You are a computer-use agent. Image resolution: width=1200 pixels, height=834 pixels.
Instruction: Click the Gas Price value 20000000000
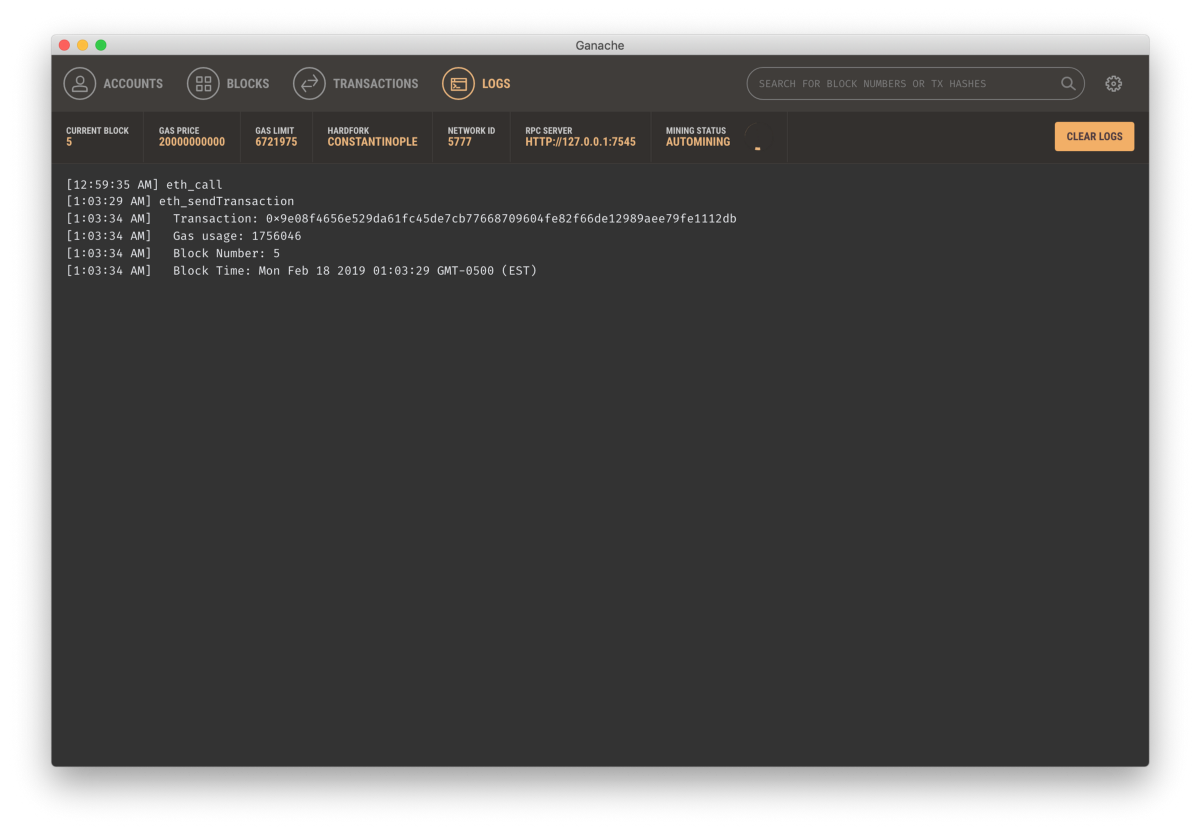point(192,142)
